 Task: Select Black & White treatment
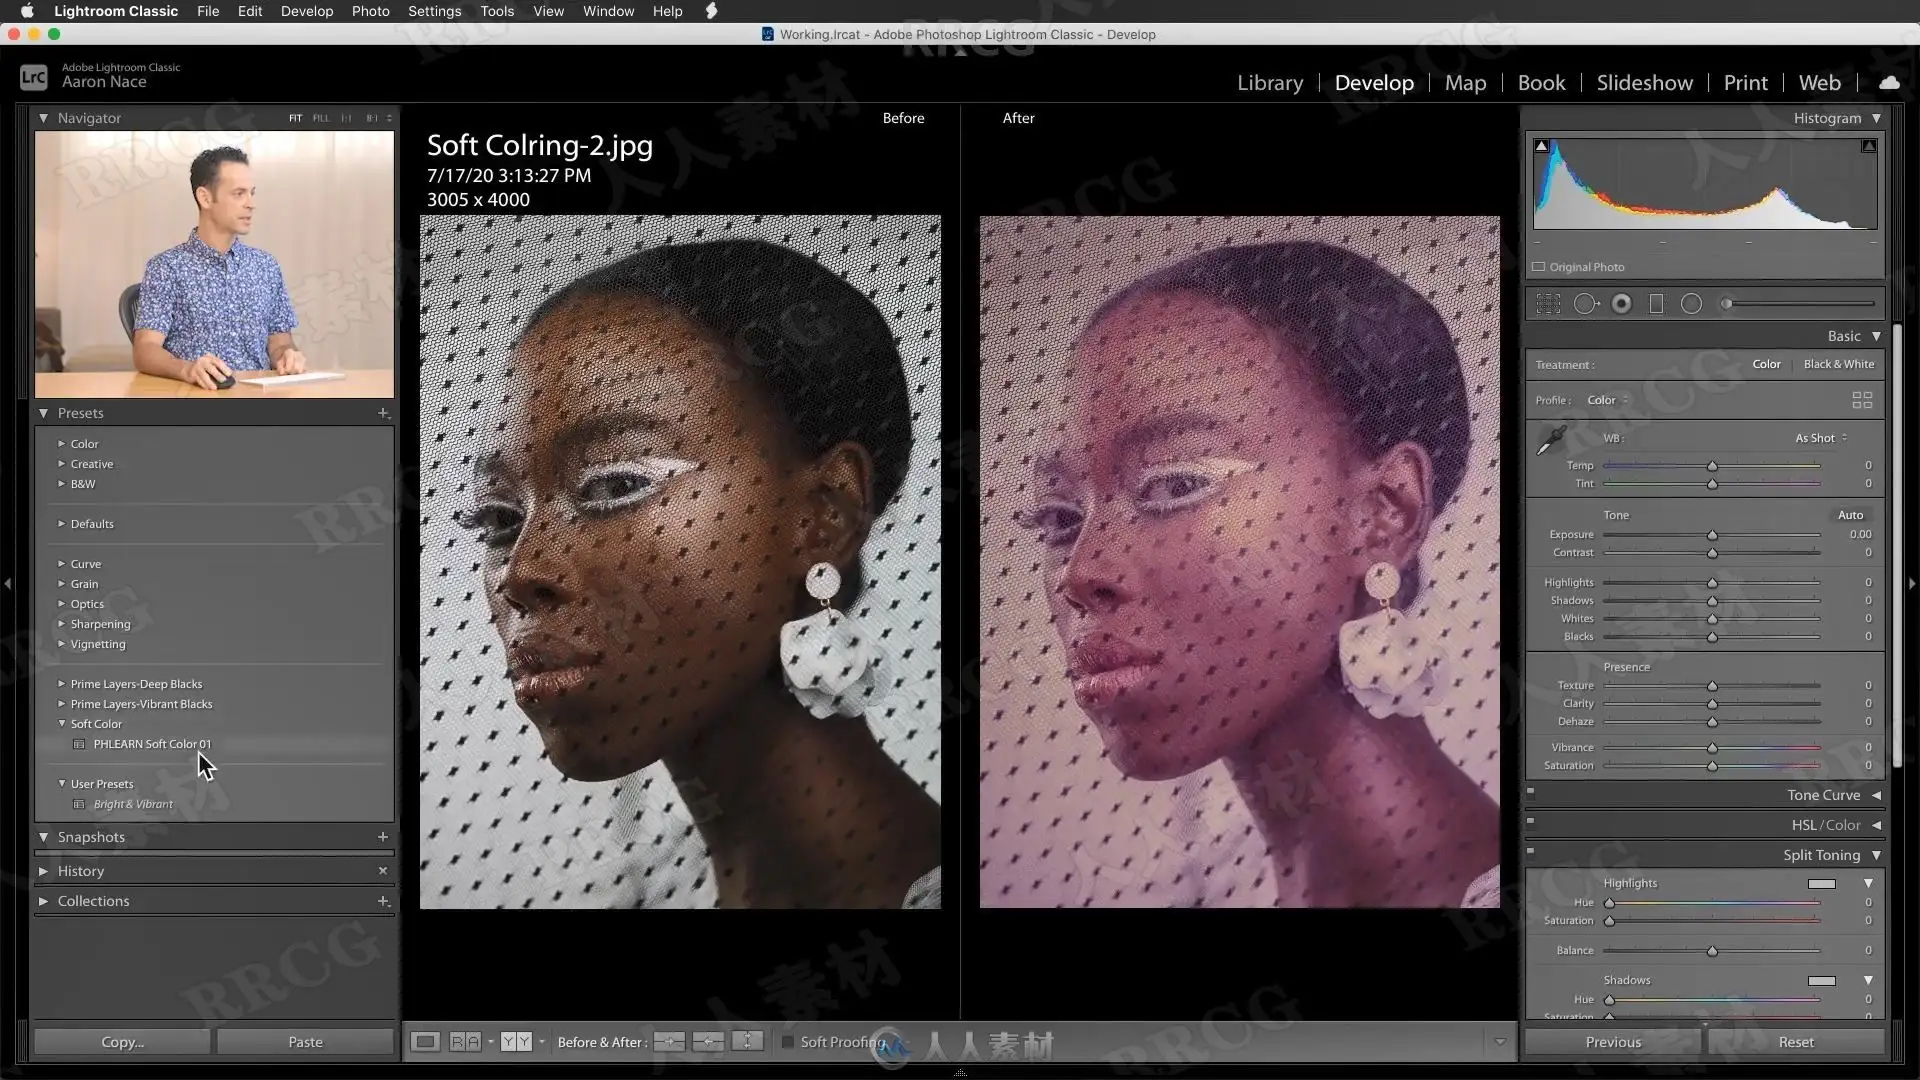1838,364
